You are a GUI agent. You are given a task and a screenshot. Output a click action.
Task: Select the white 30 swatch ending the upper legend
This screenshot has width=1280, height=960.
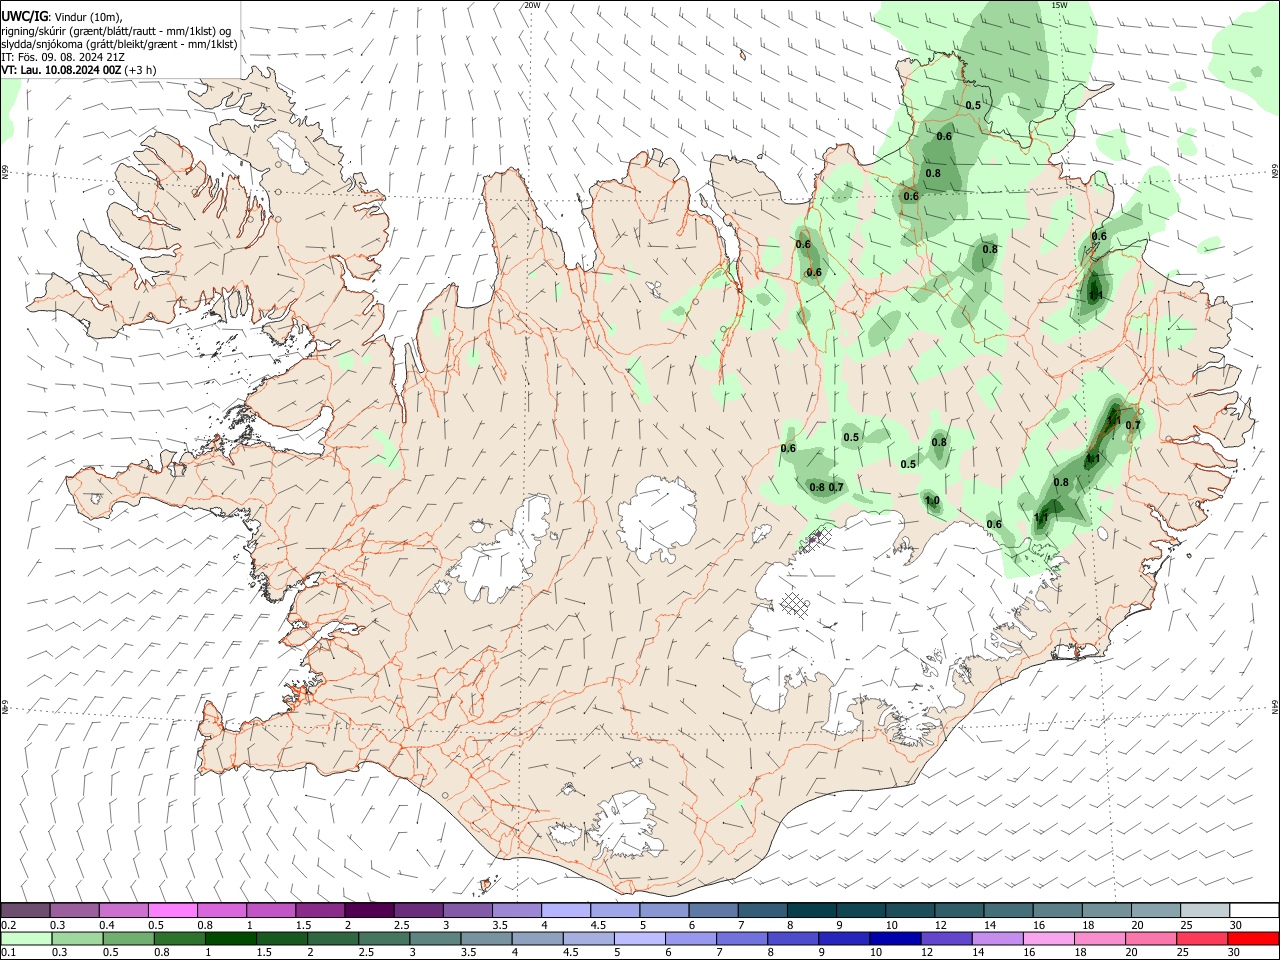click(x=1254, y=910)
